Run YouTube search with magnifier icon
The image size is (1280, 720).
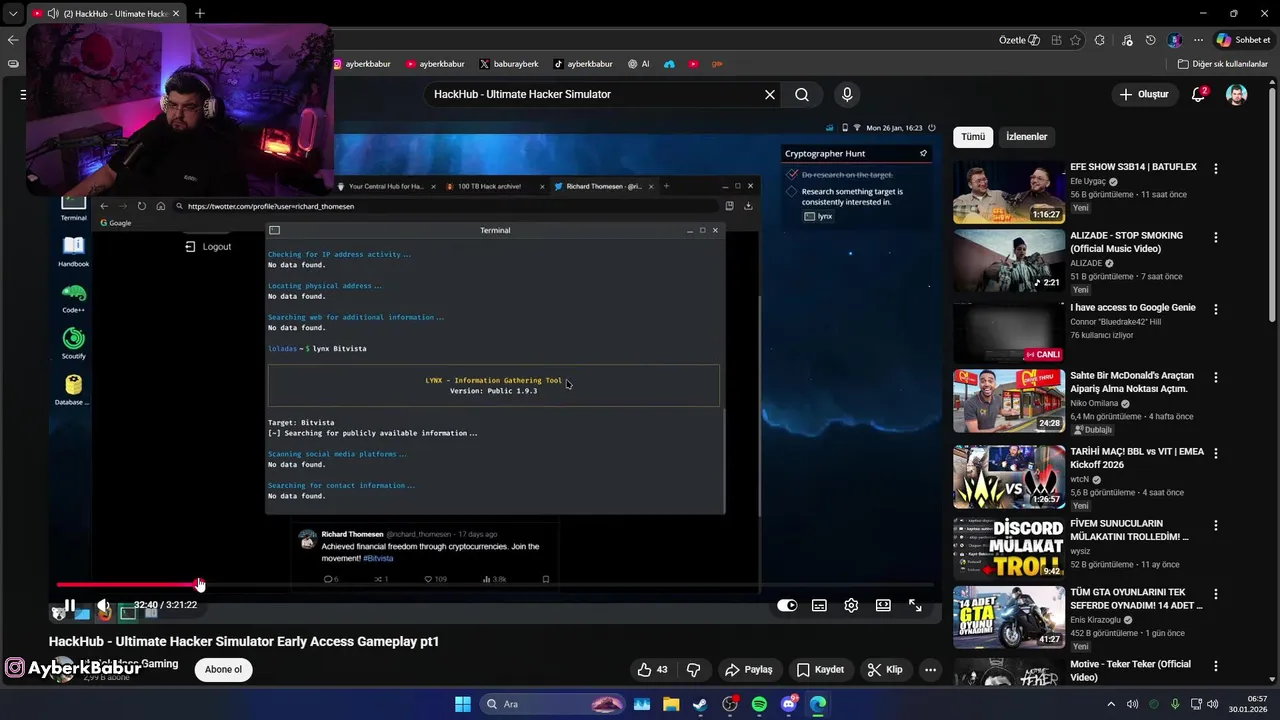[x=802, y=94]
